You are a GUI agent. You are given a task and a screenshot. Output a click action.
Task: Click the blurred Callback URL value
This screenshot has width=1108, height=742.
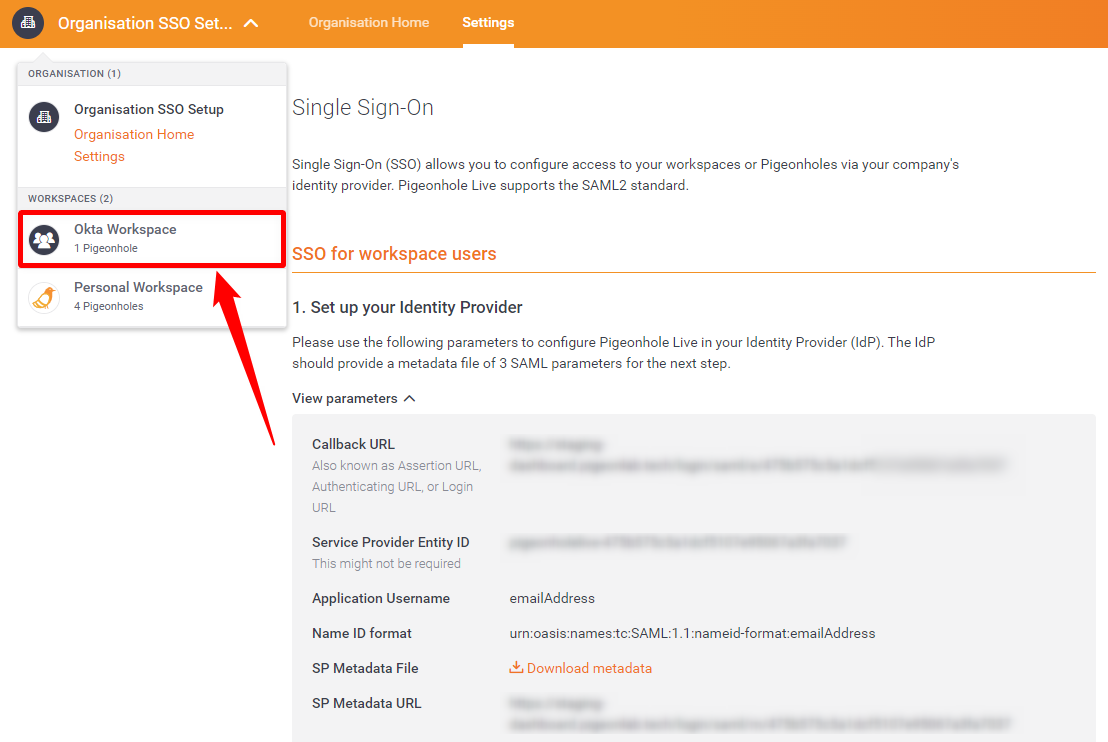click(756, 454)
